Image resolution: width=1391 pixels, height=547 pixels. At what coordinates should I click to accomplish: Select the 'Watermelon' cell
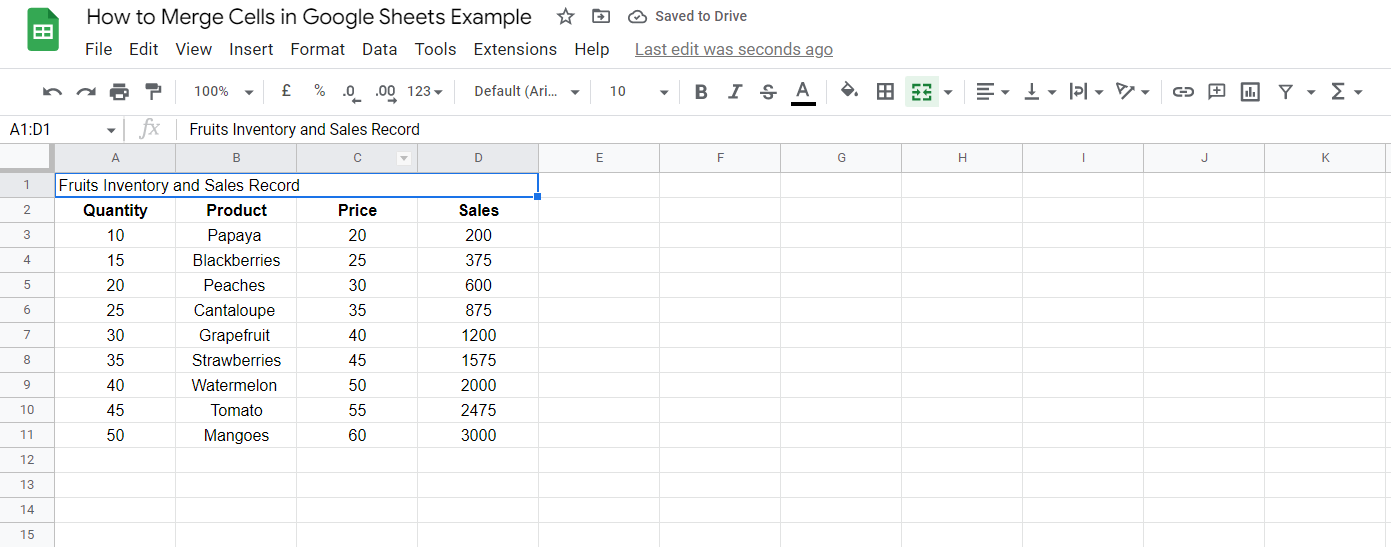[x=236, y=385]
